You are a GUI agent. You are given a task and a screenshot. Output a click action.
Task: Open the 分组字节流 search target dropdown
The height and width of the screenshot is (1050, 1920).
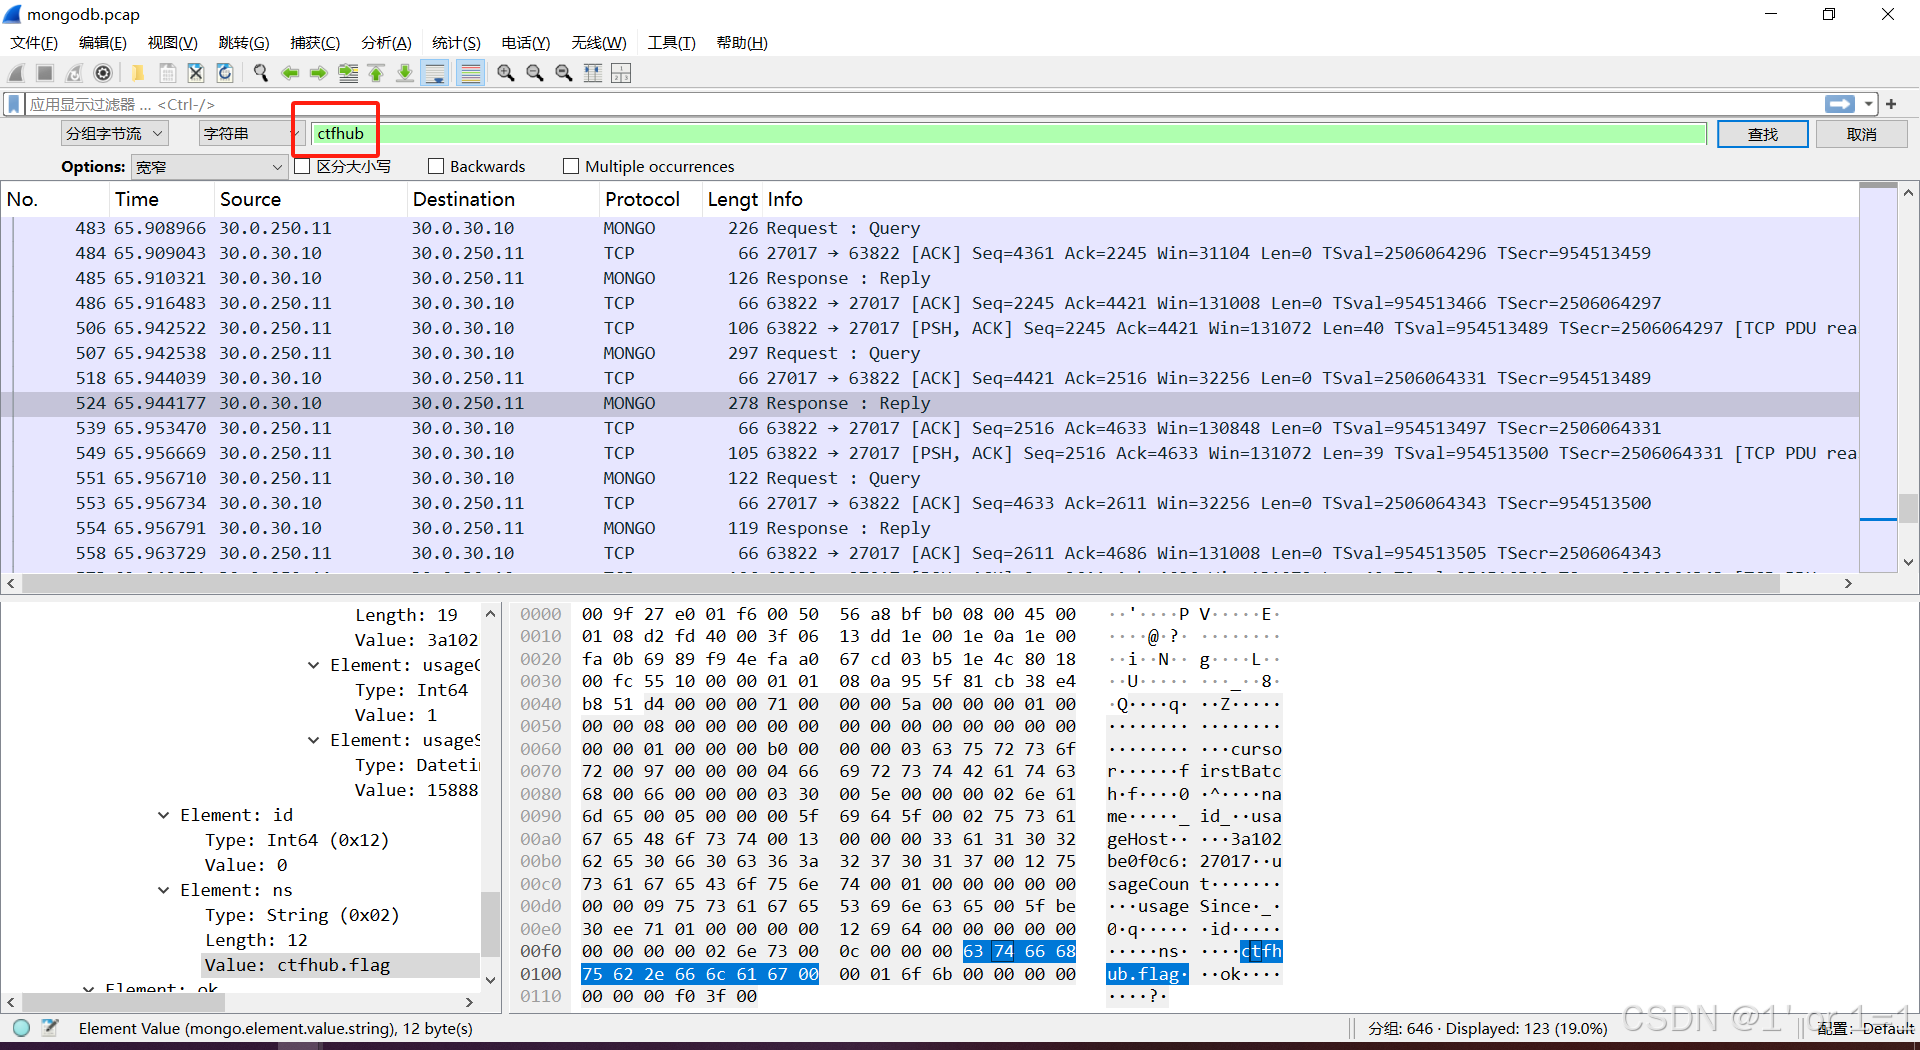pyautogui.click(x=113, y=133)
